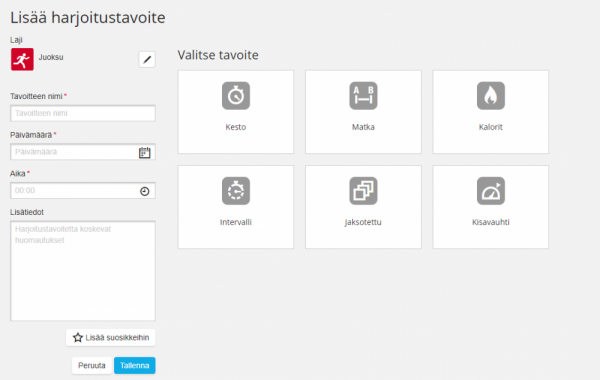This screenshot has height=380, width=600.
Task: Open the calendar picker in Päivämäärä field
Action: [x=144, y=152]
